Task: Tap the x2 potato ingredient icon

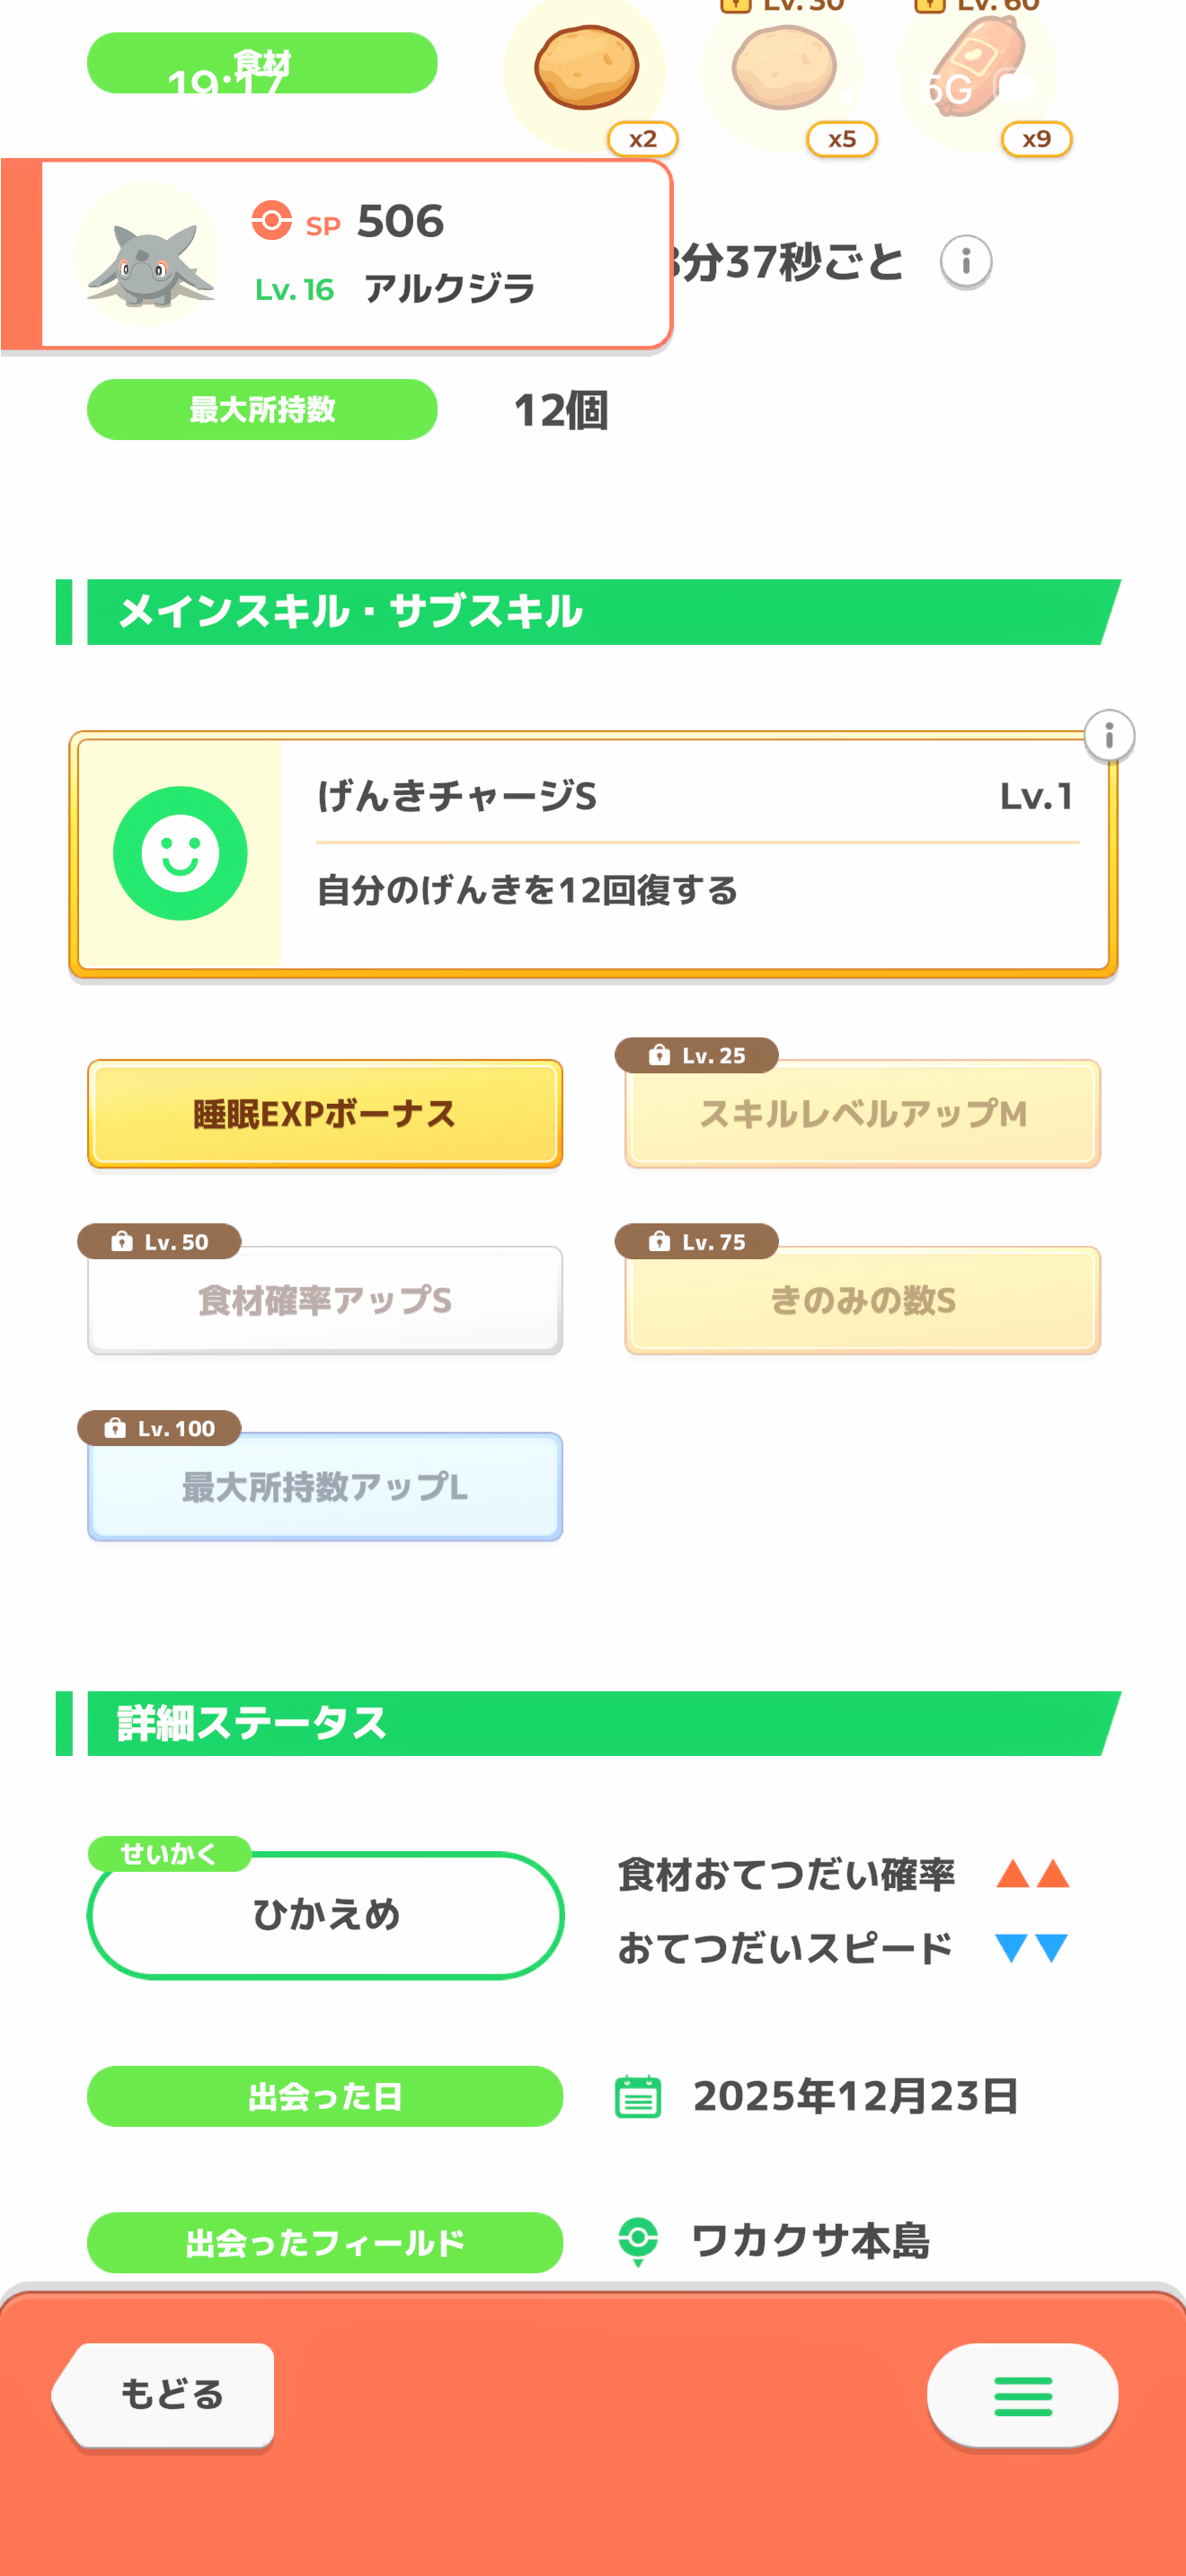Action: (586, 70)
